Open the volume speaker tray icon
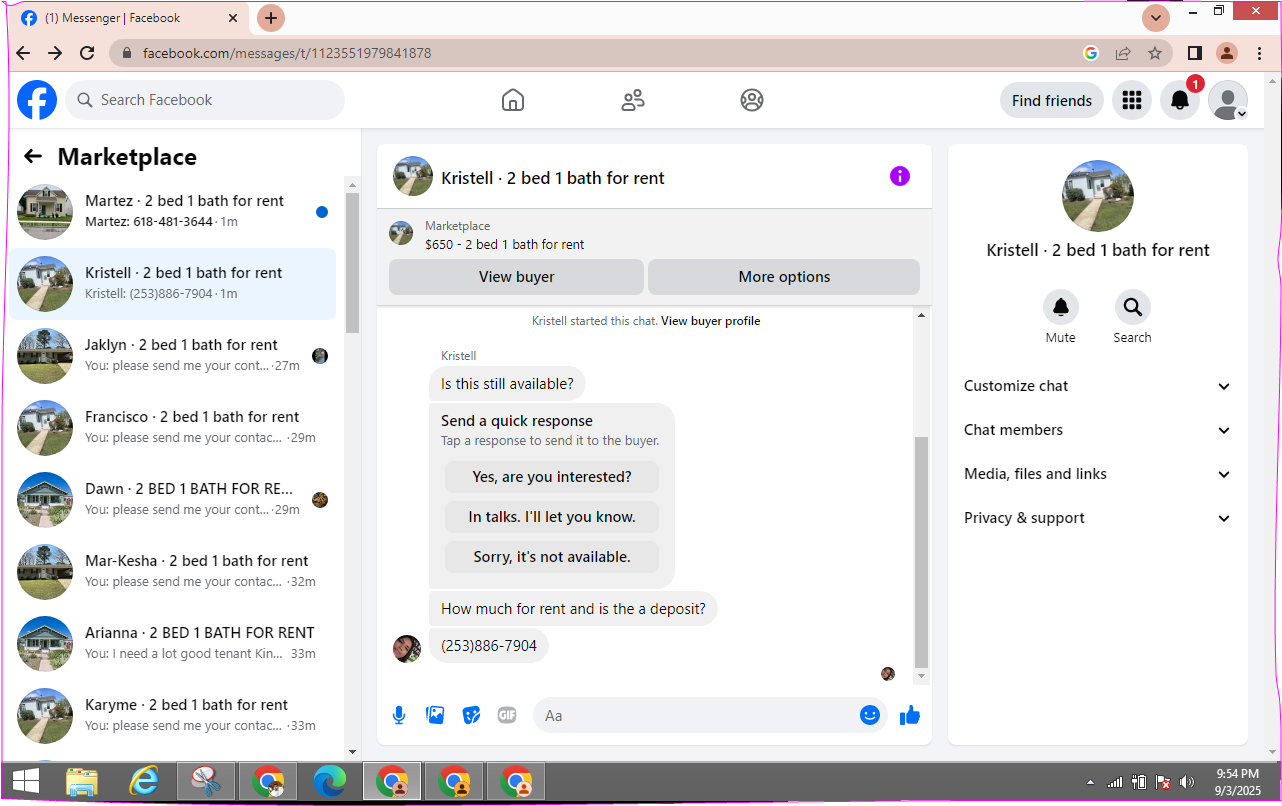The width and height of the screenshot is (1282, 806). coord(1187,782)
